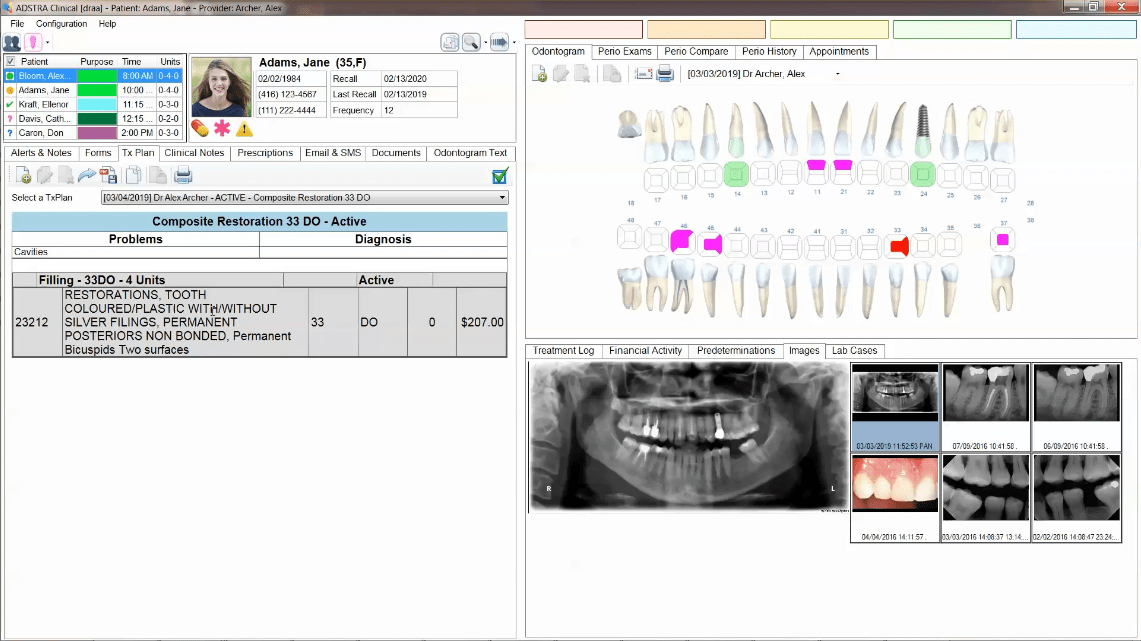Screen dimensions: 1141x641
Task: Save treatment plan as PDF icon
Action: click(x=108, y=175)
